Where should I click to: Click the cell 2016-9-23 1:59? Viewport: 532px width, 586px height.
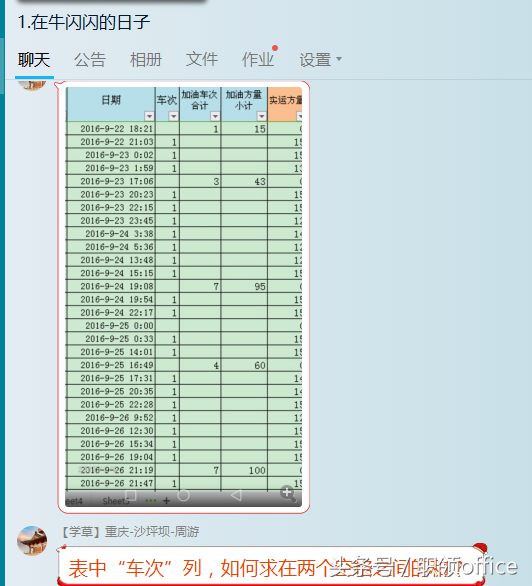point(111,168)
